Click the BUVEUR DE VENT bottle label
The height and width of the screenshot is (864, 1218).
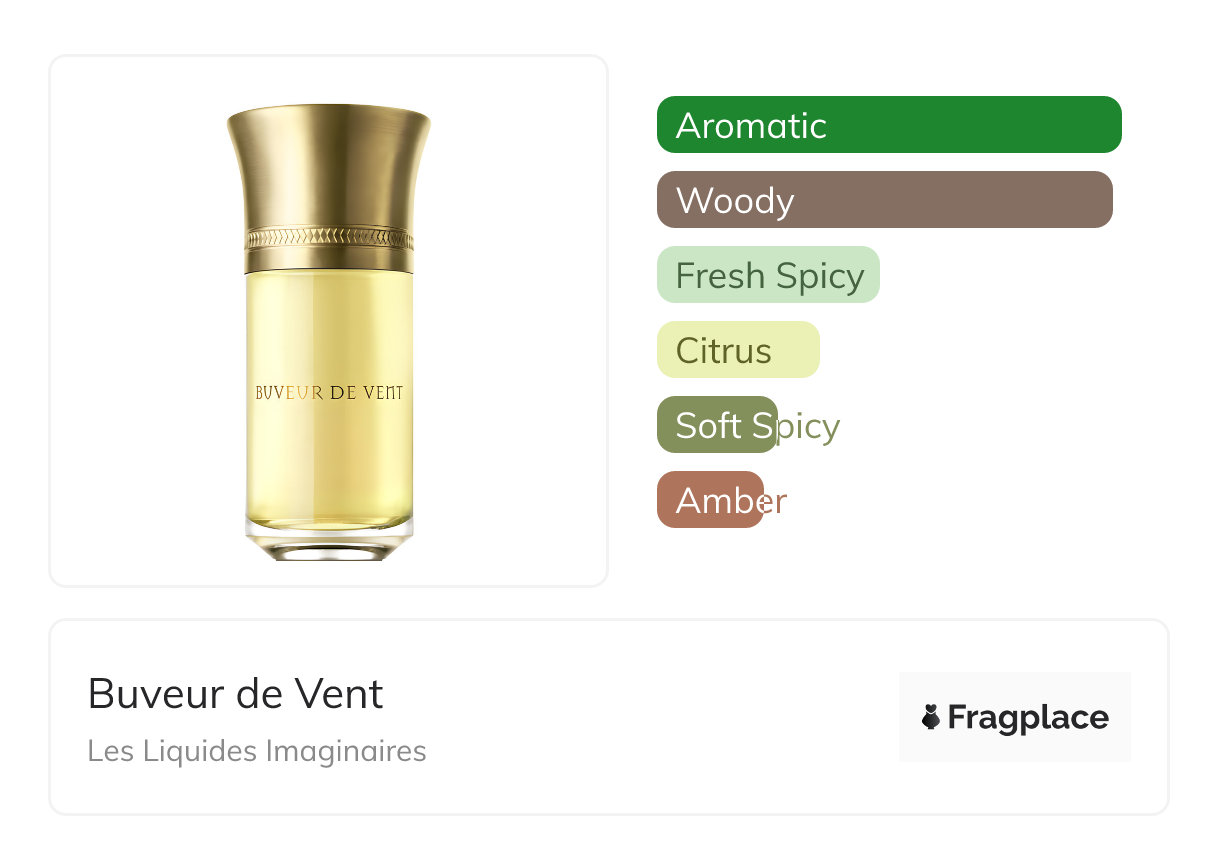329,393
